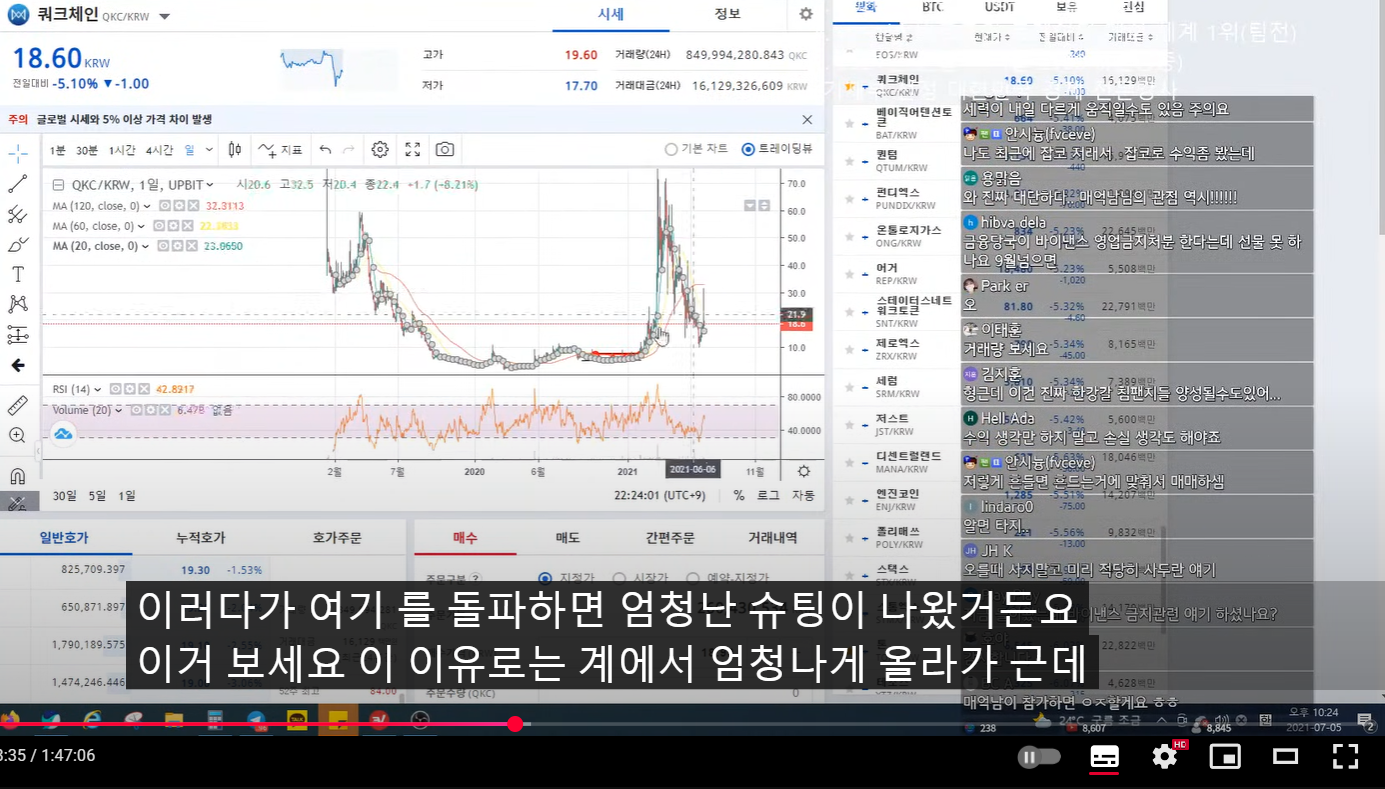The height and width of the screenshot is (789, 1385).
Task: Select 트레이딩뷰 radio option
Action: click(x=748, y=149)
